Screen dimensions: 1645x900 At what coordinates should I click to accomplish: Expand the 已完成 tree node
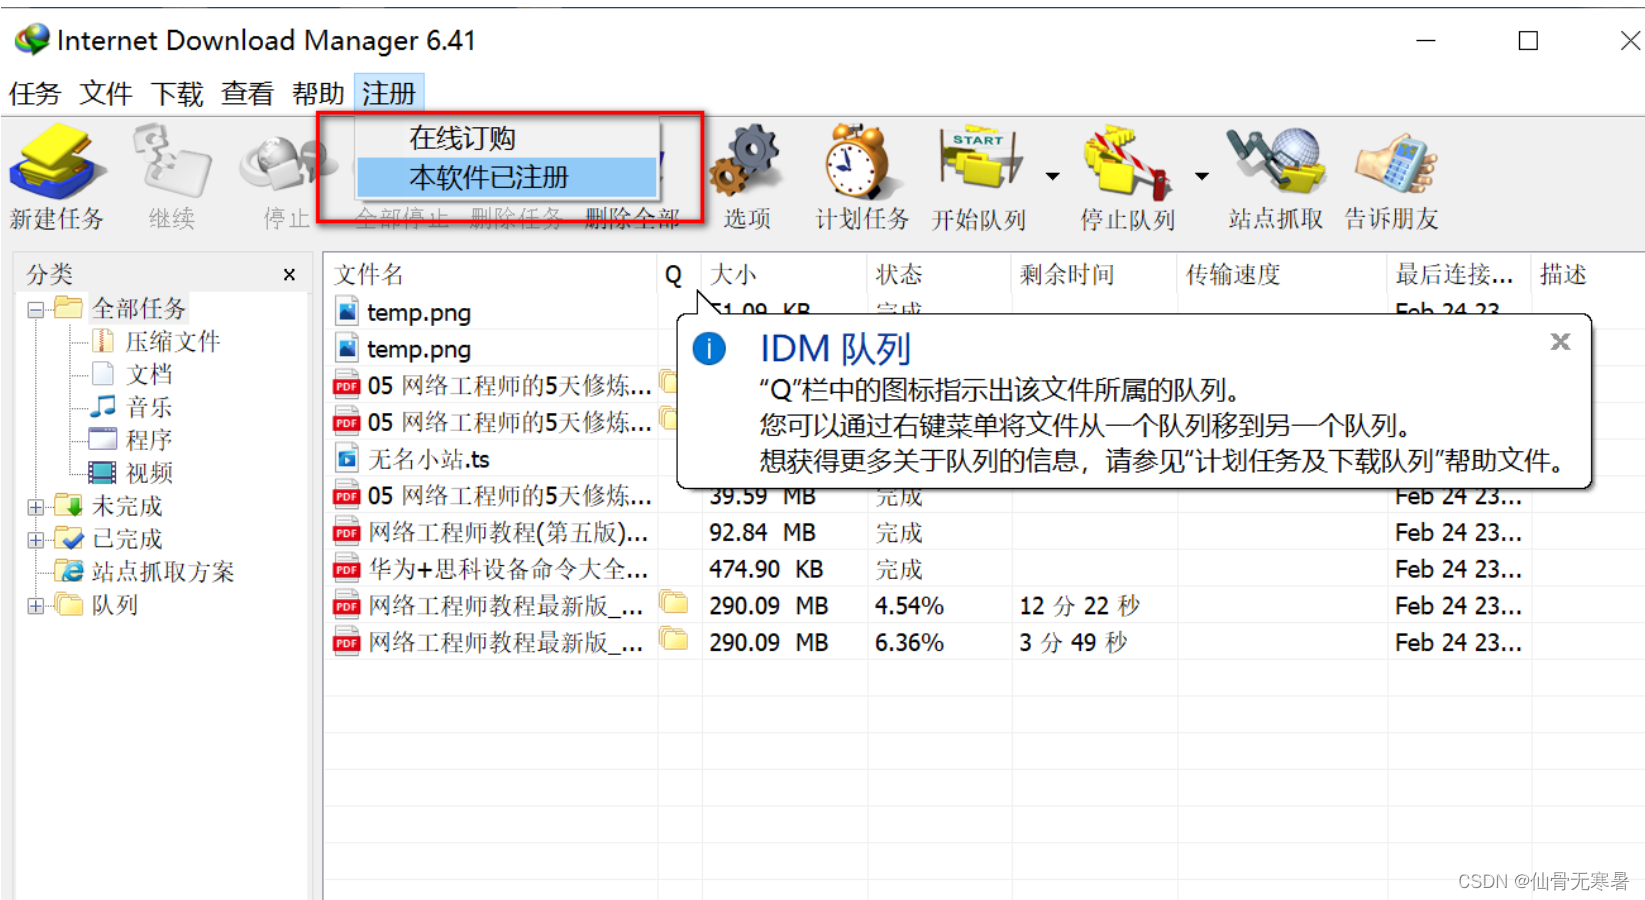pos(36,540)
